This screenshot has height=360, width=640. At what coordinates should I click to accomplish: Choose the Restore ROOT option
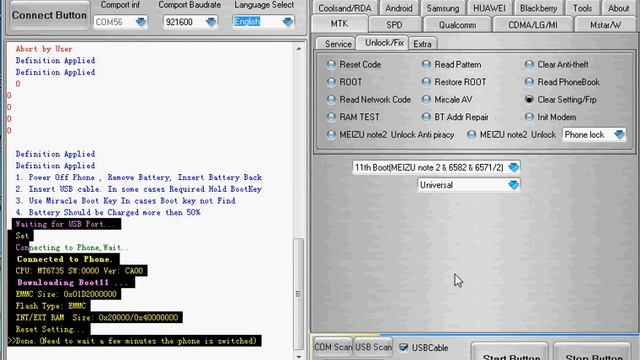pos(454,82)
